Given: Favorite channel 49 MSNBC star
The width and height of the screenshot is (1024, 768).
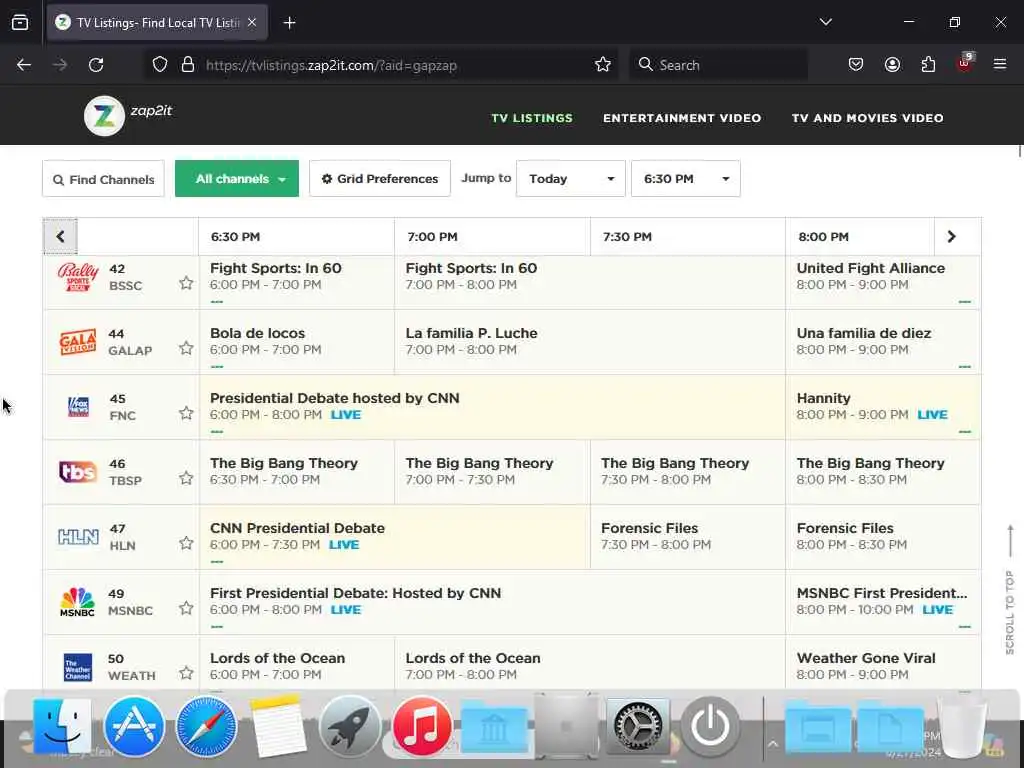Looking at the screenshot, I should tap(186, 608).
